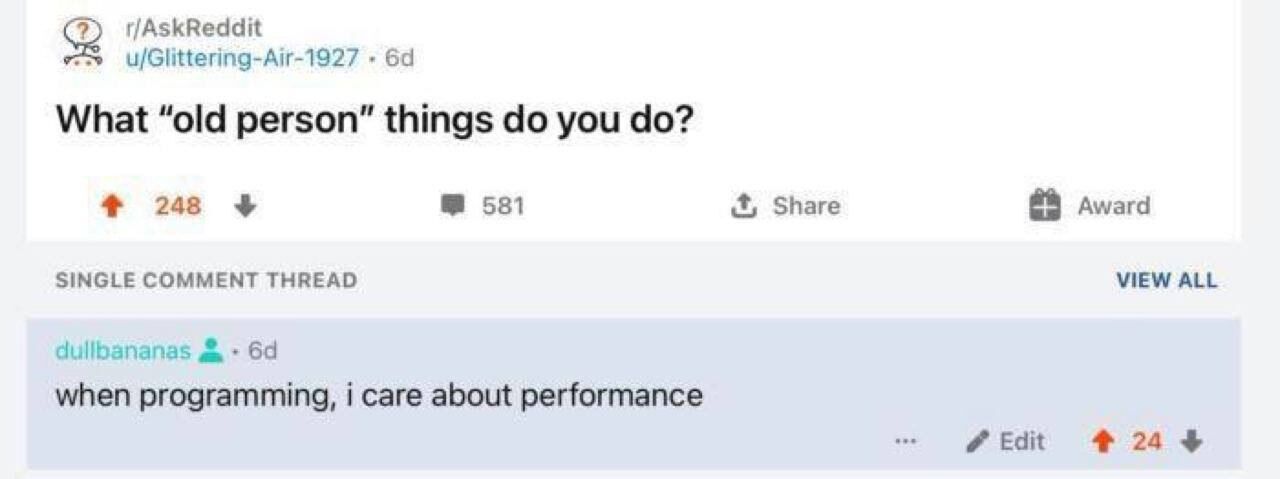Click the Share upload icon
The image size is (1280, 479).
click(743, 206)
